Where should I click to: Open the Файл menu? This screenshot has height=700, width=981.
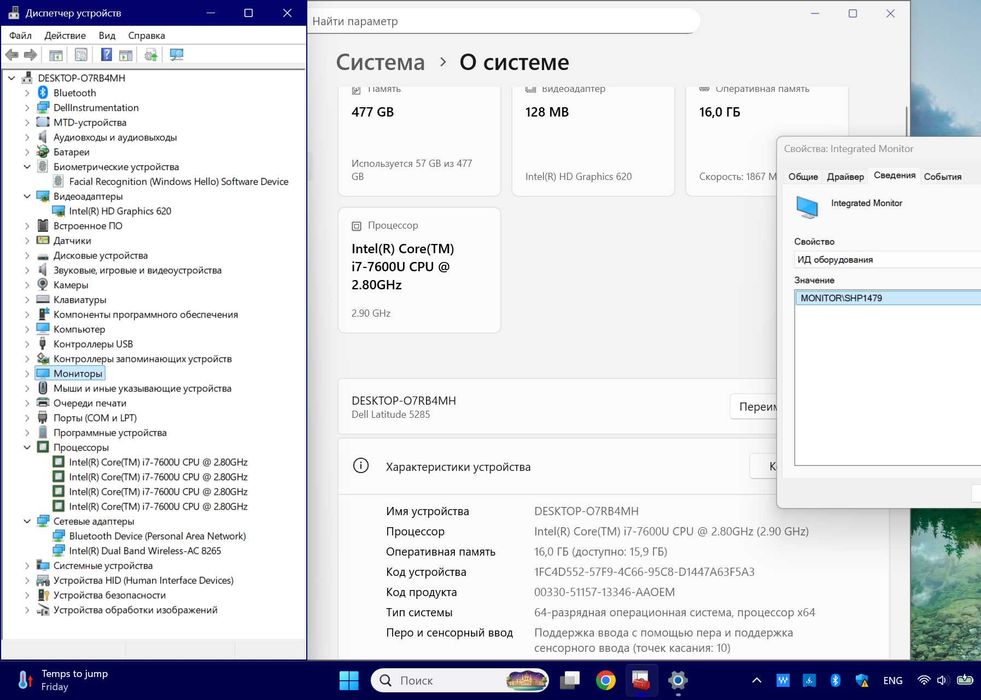pos(20,36)
